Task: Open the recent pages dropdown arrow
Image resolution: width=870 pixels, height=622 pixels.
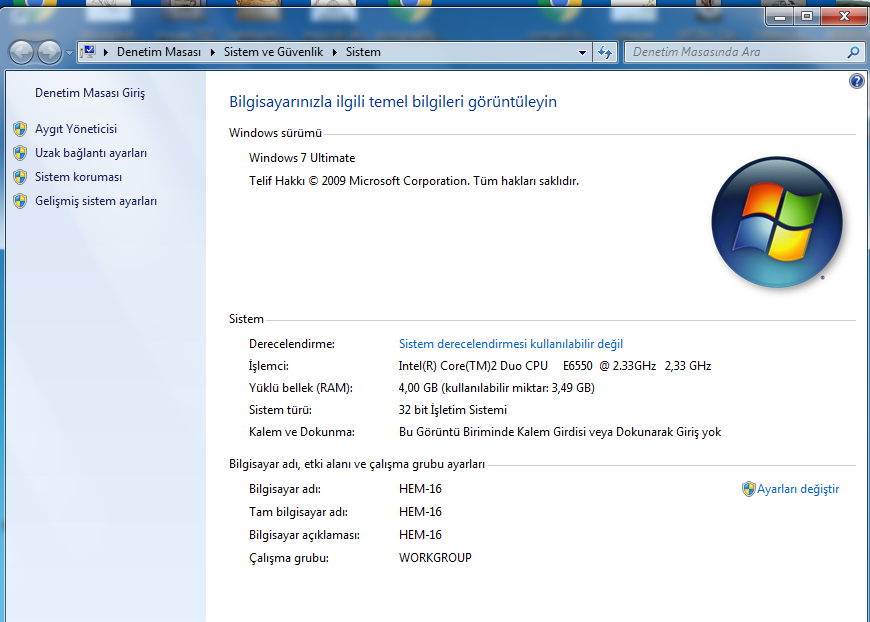Action: pos(69,53)
